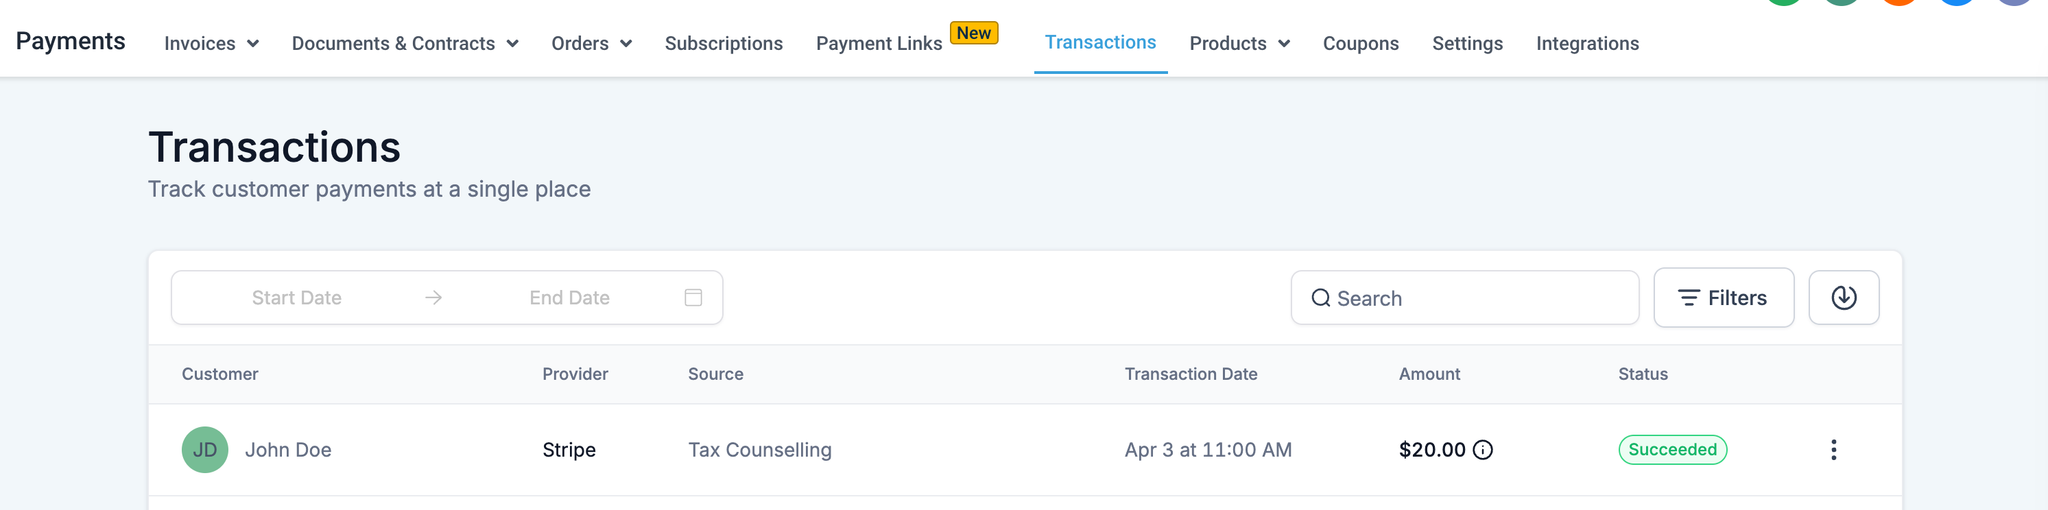Click the Filters button

(x=1724, y=298)
